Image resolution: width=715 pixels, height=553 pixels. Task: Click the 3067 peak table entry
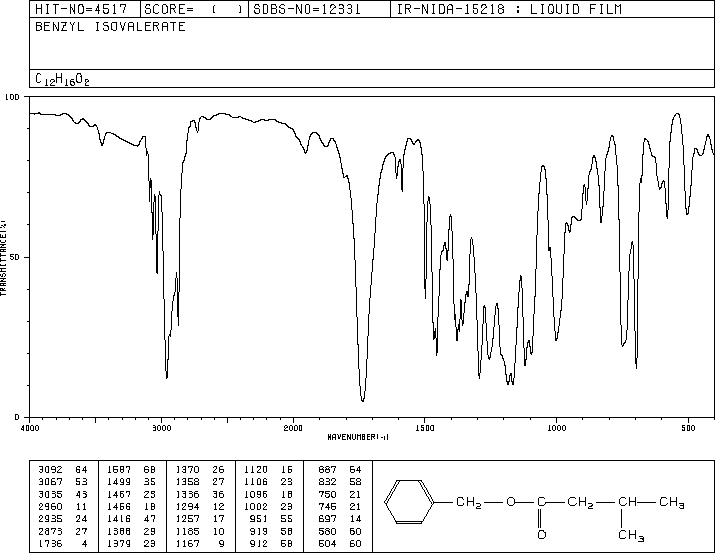click(63, 482)
